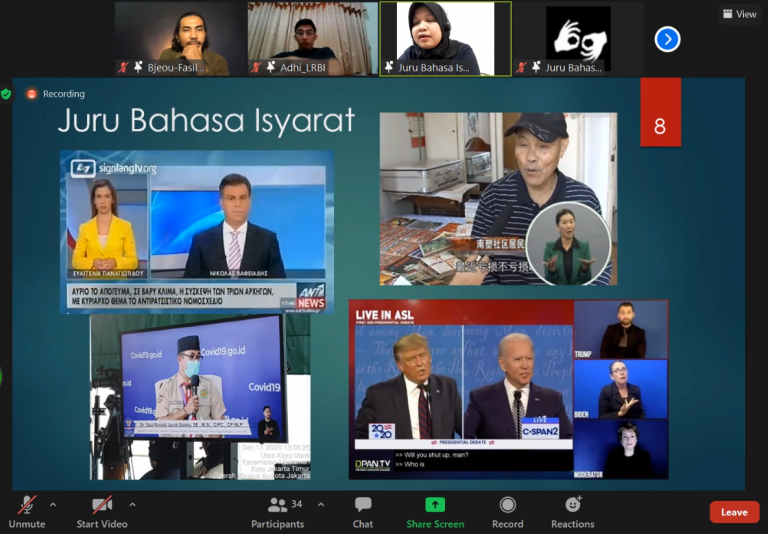Select Adhi_LRBI participant video thumbnail
Image resolution: width=768 pixels, height=534 pixels.
click(x=312, y=39)
